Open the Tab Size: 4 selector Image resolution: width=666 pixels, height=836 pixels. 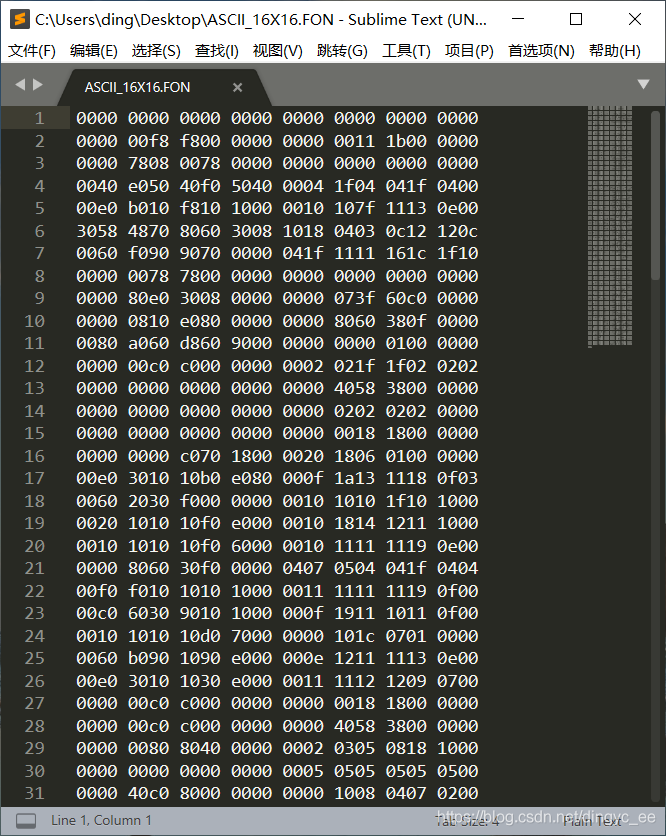click(x=467, y=821)
